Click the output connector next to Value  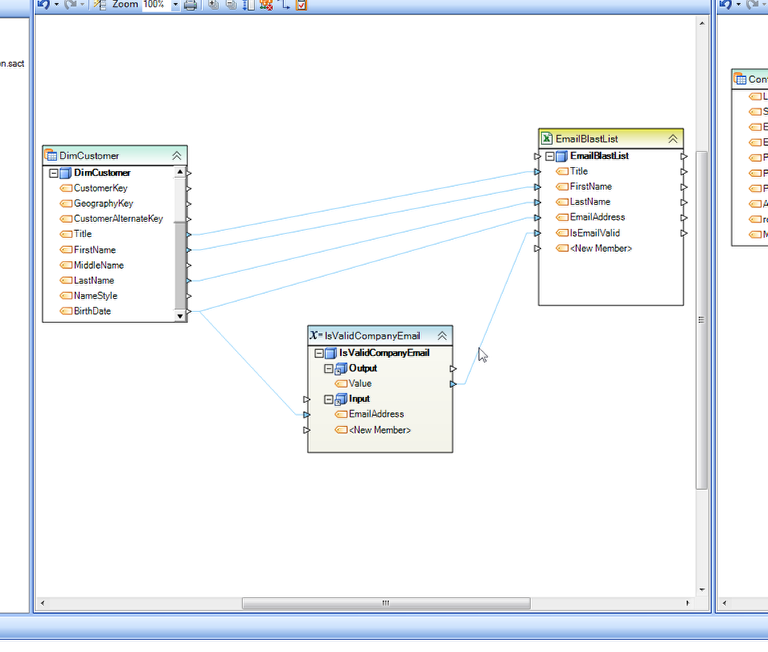[453, 384]
